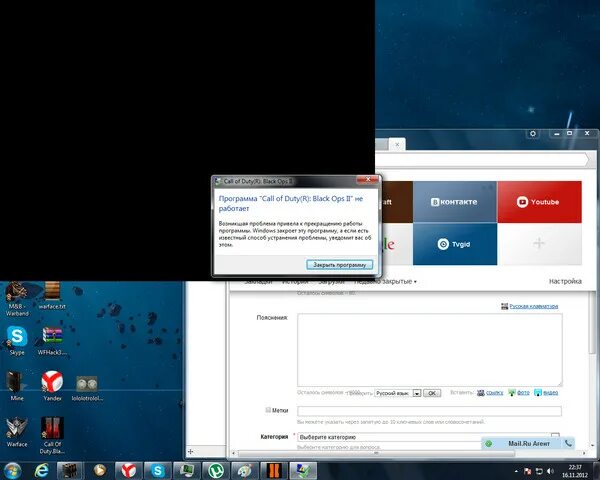The height and width of the screenshot is (480, 600).
Task: Expand the Недавно закрытые dropdown
Action: click(385, 282)
